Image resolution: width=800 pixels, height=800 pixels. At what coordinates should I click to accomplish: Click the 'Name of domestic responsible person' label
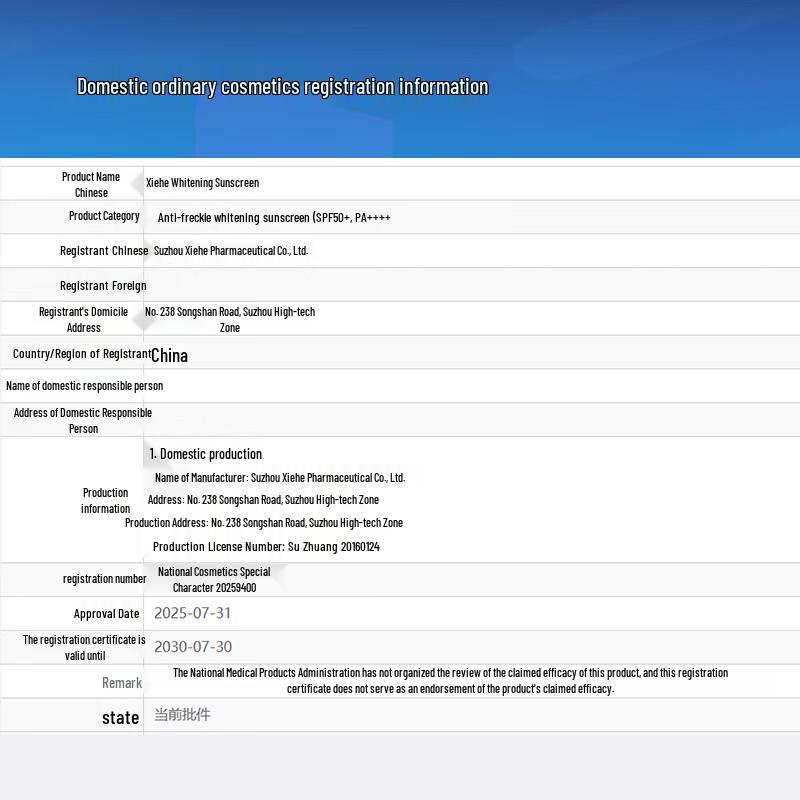coord(85,386)
